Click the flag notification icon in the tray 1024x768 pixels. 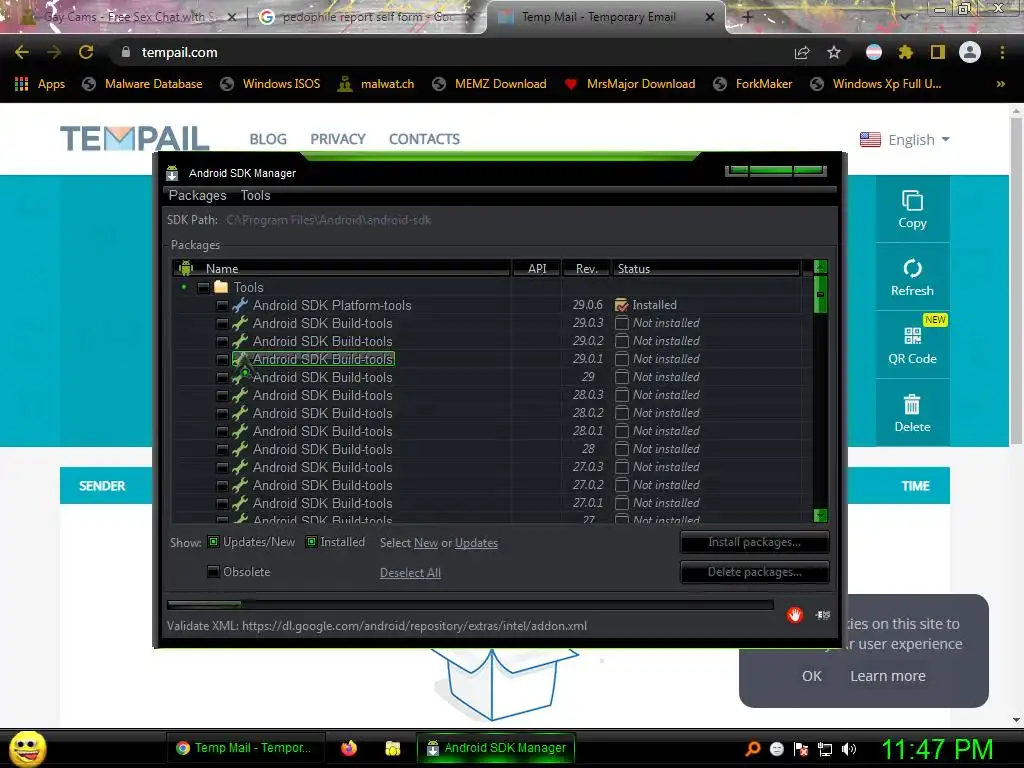pyautogui.click(x=801, y=749)
